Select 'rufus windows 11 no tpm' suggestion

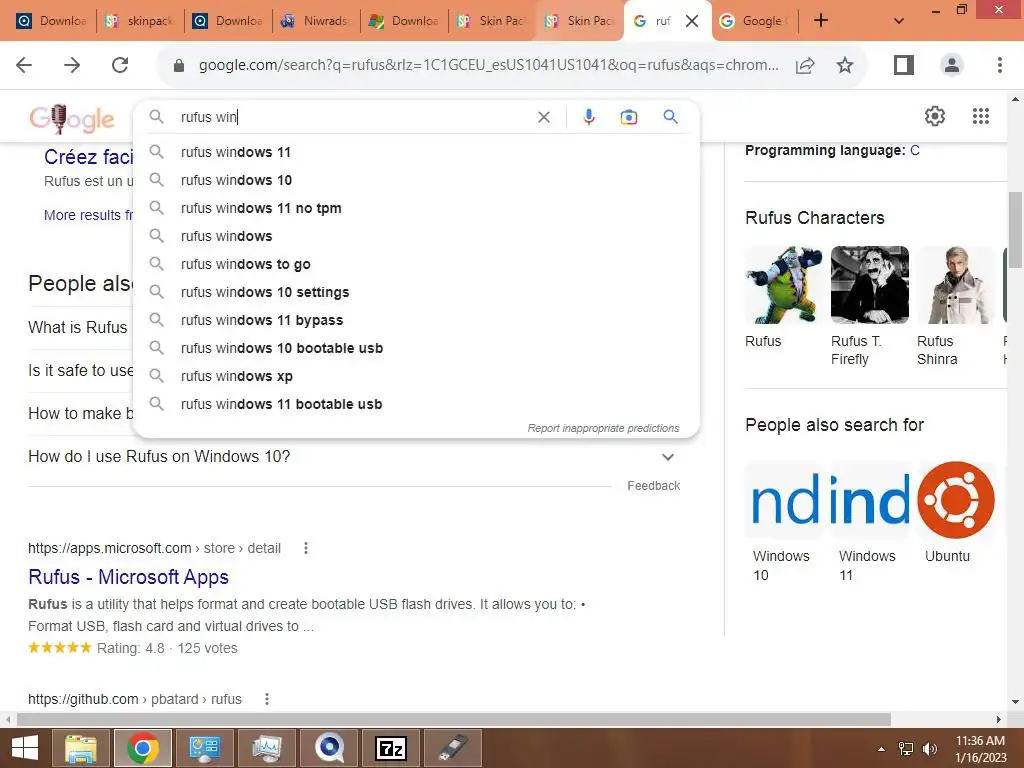(x=417, y=208)
